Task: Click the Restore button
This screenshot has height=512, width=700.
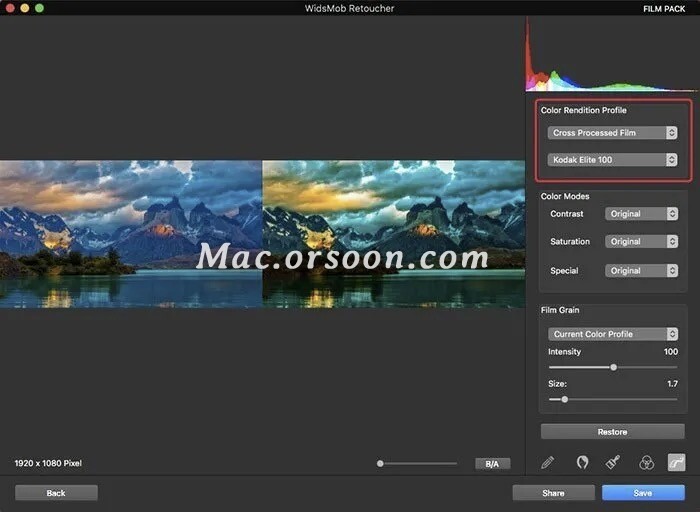Action: click(612, 432)
